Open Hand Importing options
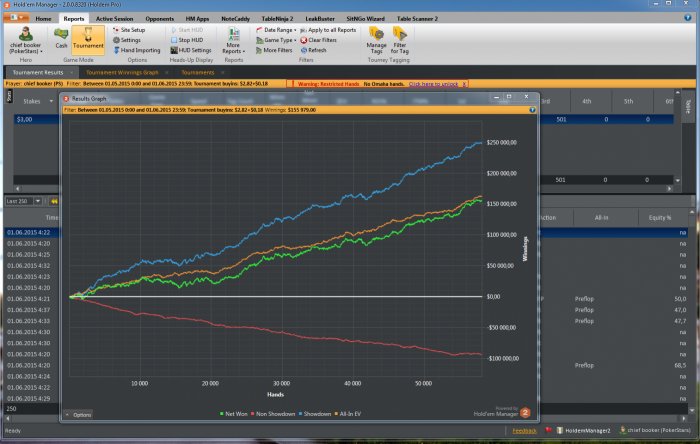This screenshot has height=444, width=700. point(139,50)
